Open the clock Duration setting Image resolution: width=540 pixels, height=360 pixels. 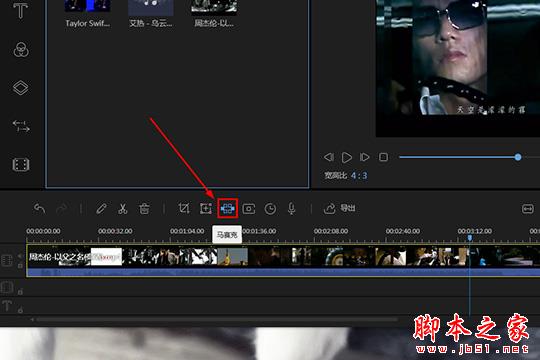coord(270,209)
